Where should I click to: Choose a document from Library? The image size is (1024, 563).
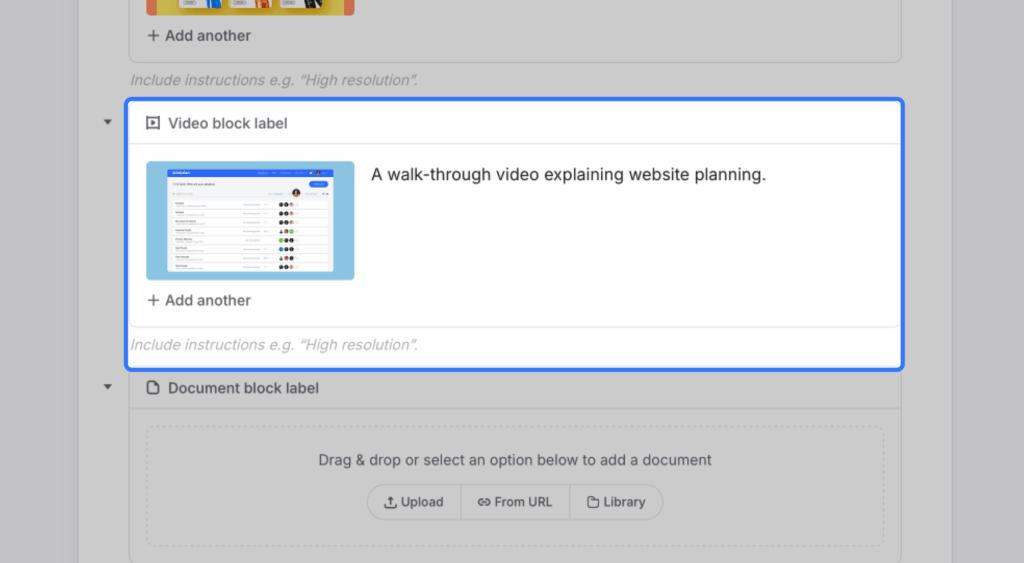pyautogui.click(x=616, y=502)
